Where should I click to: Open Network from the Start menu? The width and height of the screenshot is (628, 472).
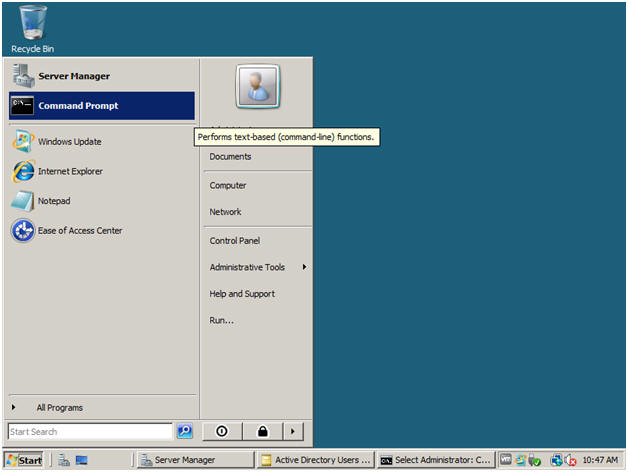(225, 212)
